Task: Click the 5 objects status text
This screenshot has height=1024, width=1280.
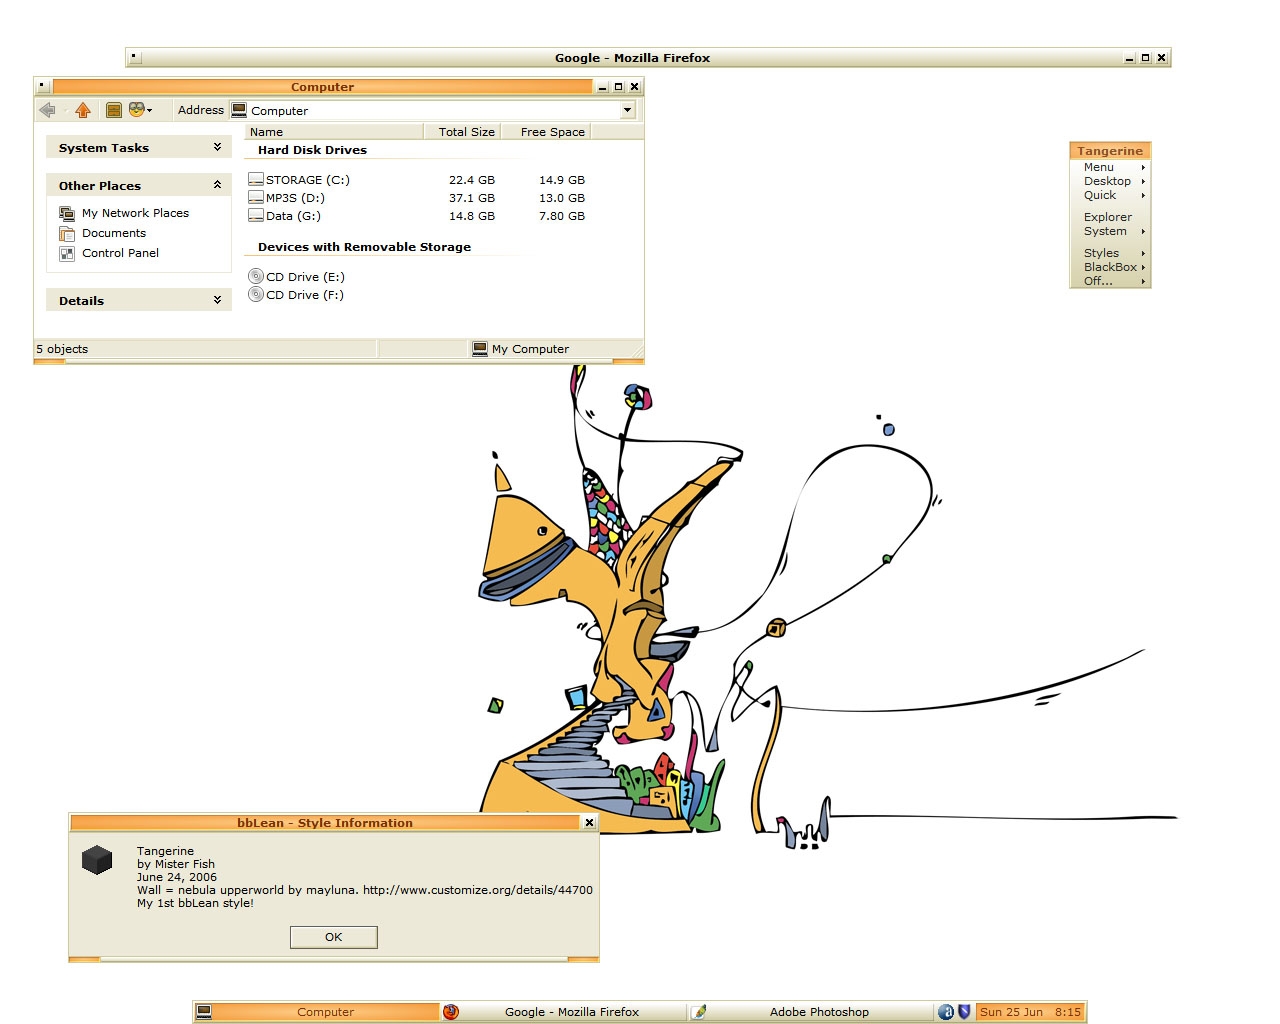Action: [x=62, y=349]
